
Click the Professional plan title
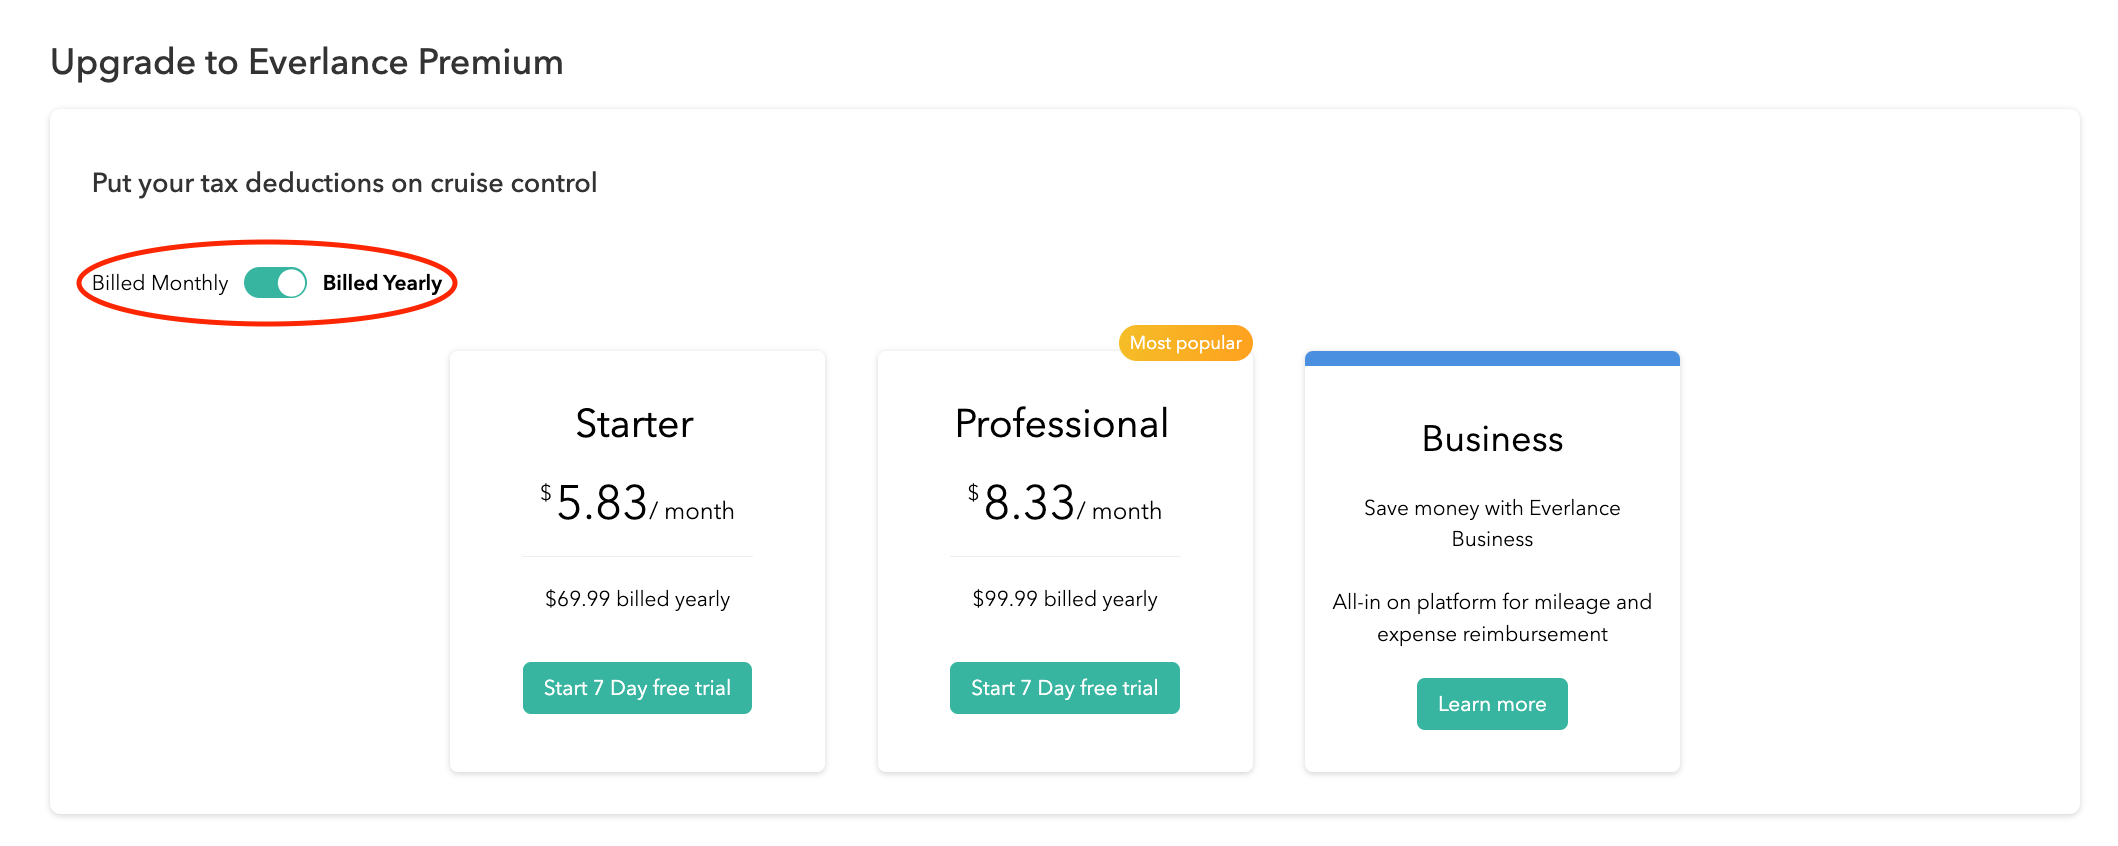click(1062, 424)
